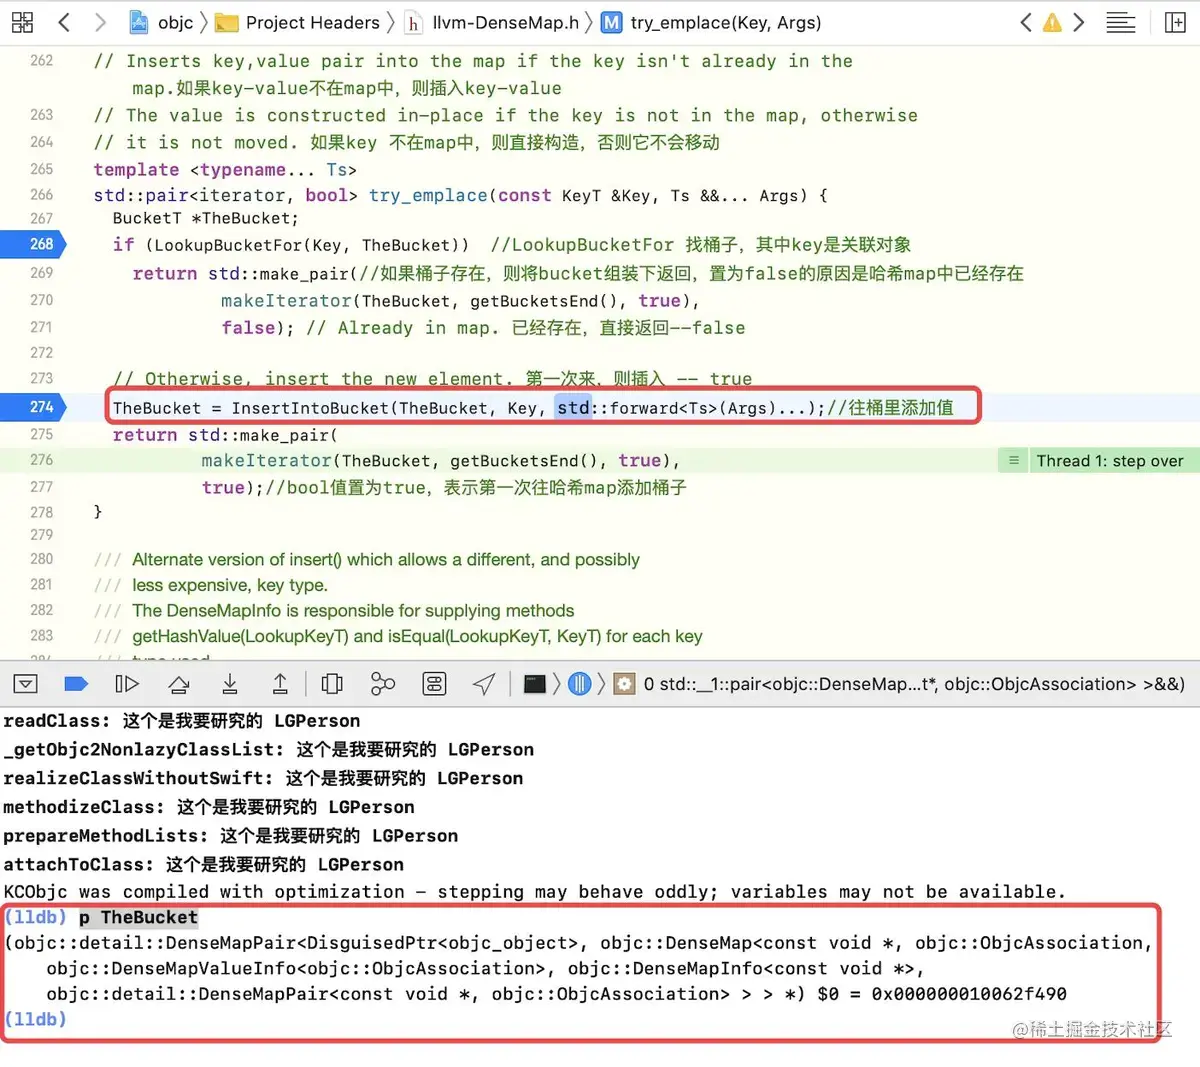This screenshot has width=1200, height=1067.
Task: Click 'try_emplace' in the line 266 declaration
Action: 428,196
